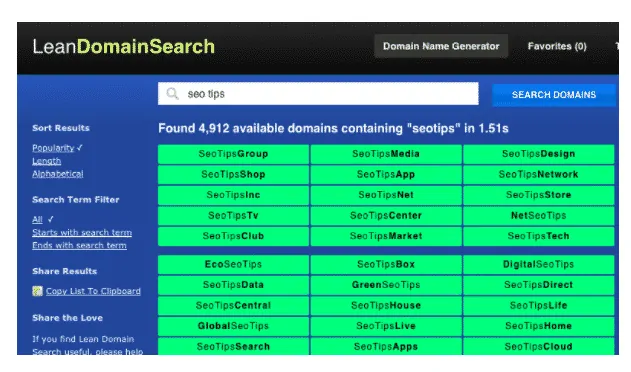Select the All search term filter
Image resolution: width=631 pixels, height=372 pixels.
tap(37, 219)
